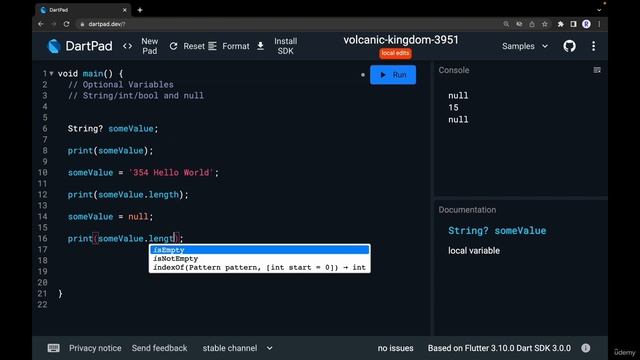
Task: Click the Reset button text
Action: point(194,46)
